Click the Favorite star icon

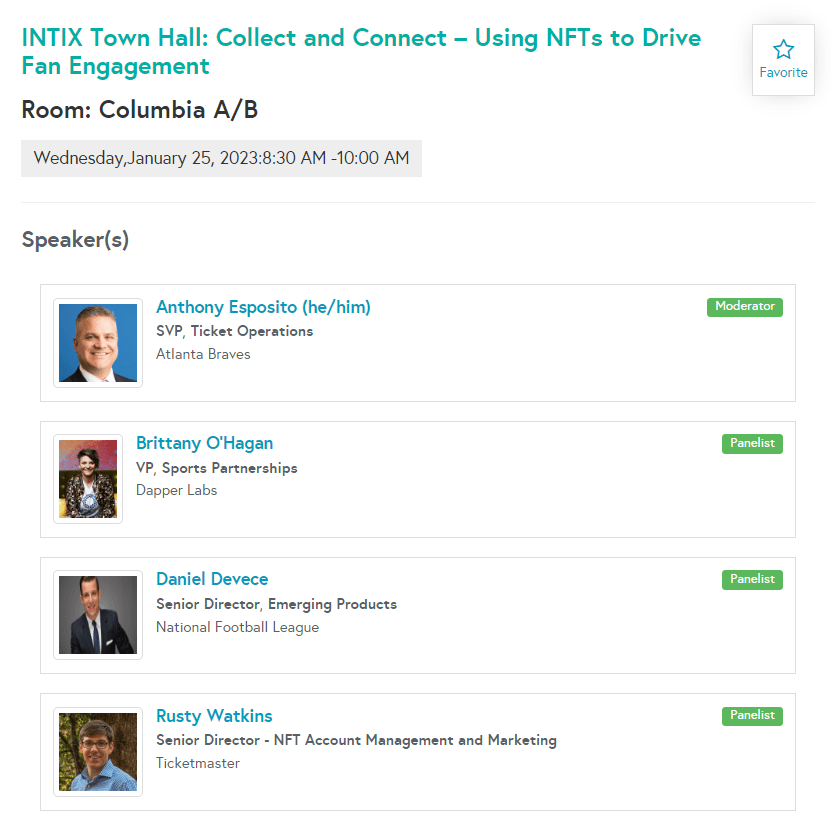(783, 49)
